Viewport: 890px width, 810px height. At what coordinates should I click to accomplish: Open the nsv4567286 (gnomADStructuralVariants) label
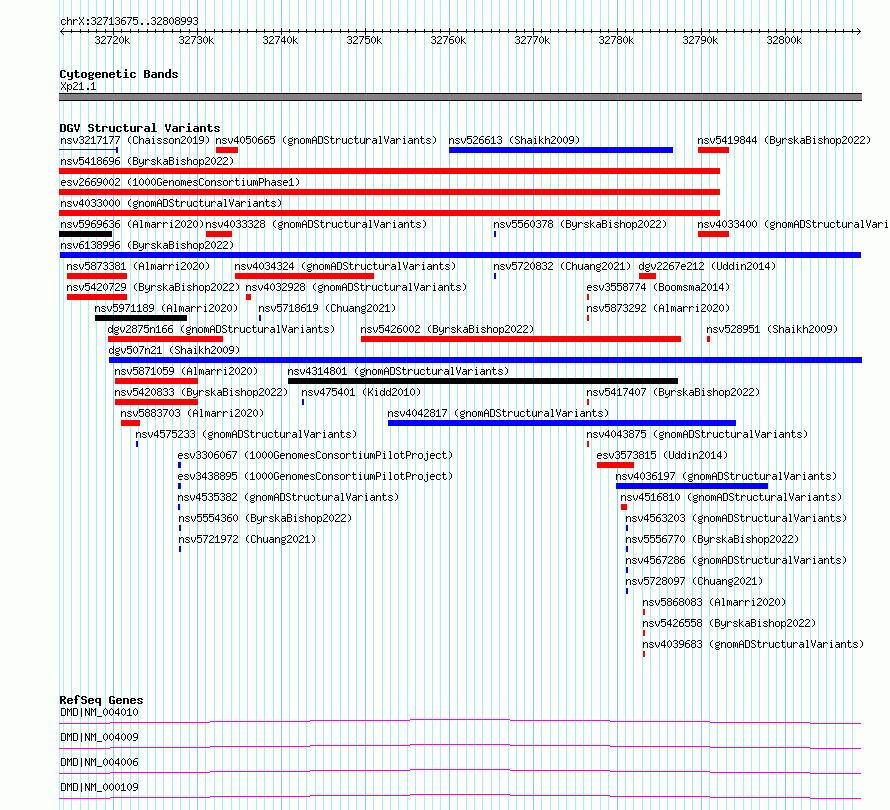point(736,560)
